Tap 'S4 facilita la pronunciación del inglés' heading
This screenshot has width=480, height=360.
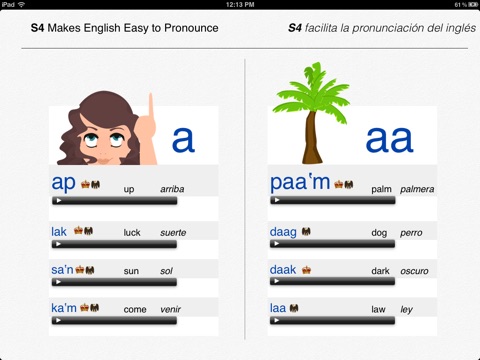point(382,28)
